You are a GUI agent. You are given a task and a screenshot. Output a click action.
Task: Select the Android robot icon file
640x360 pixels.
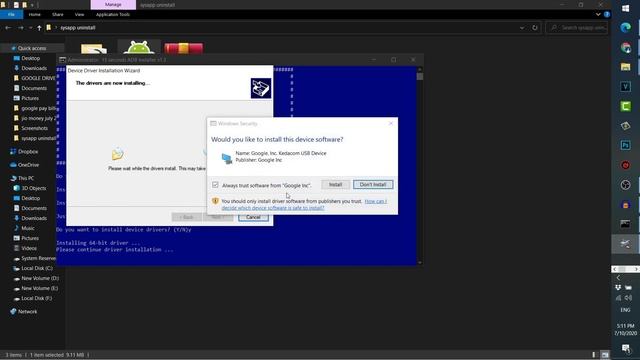tap(139, 47)
